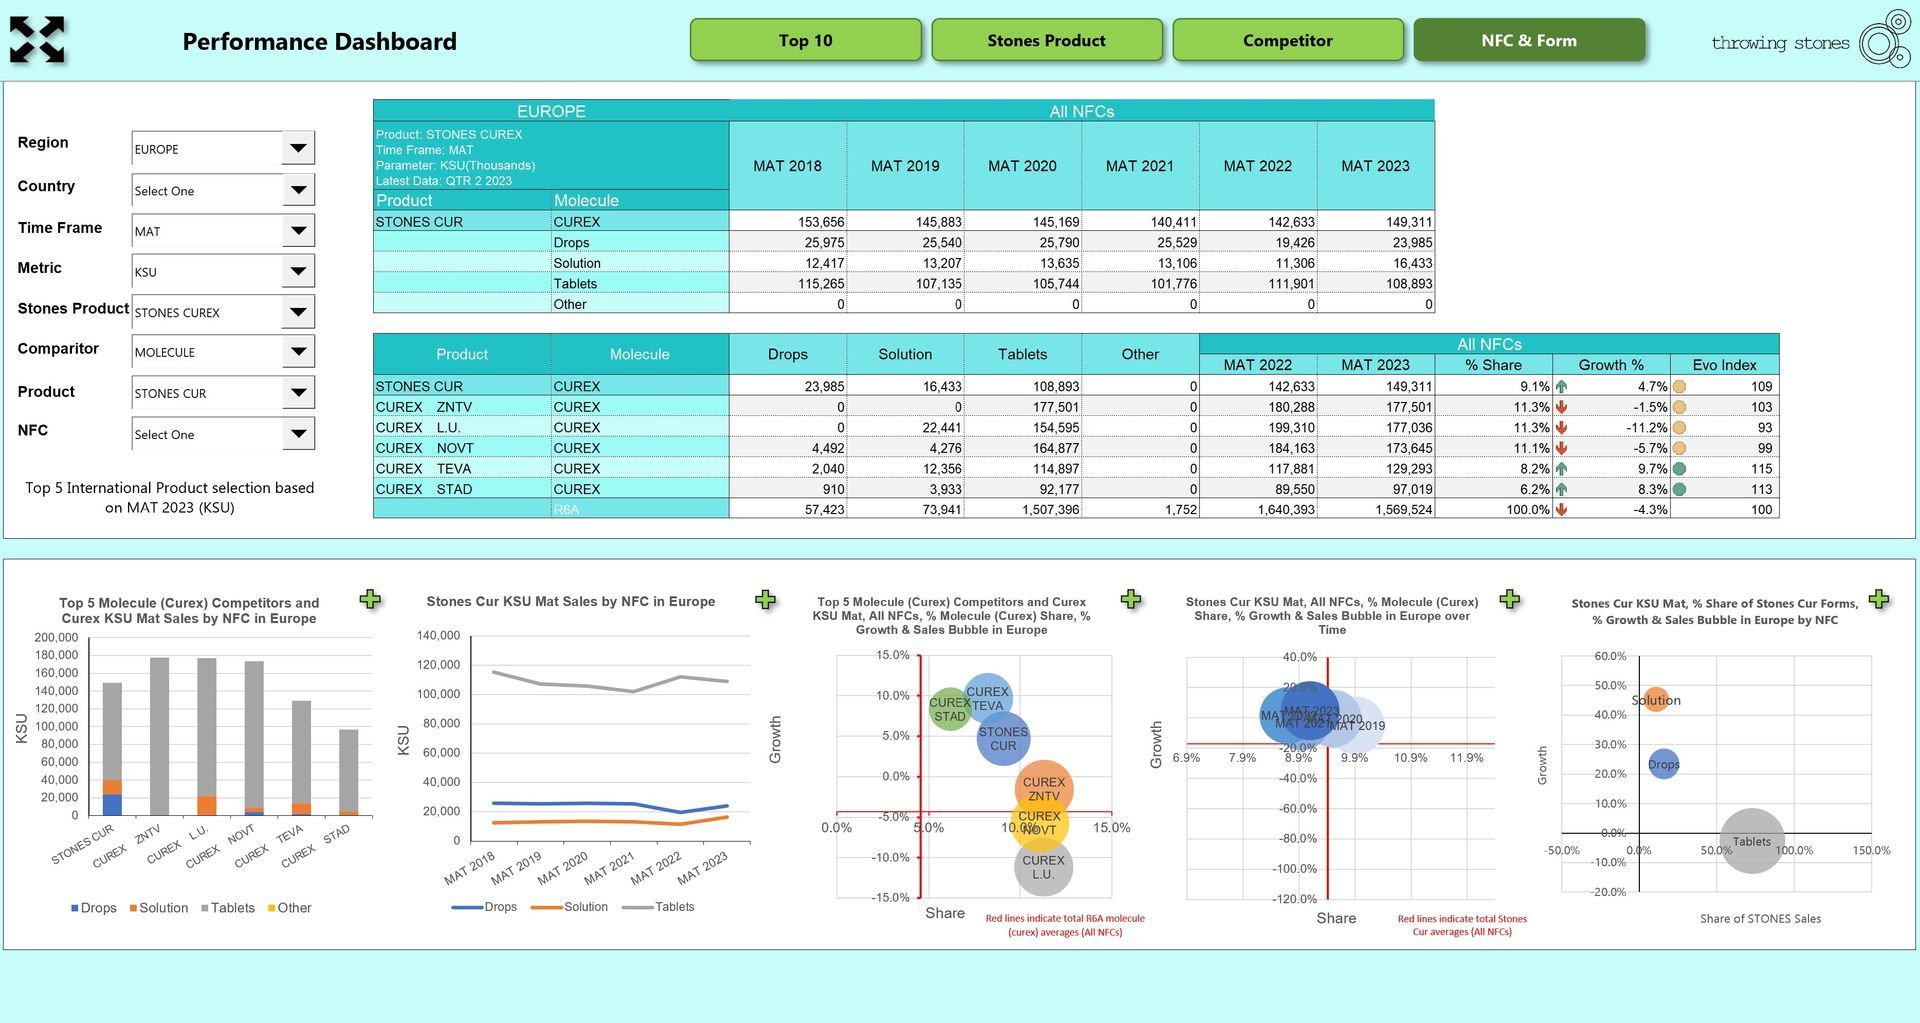Click the green Evo Index dot for CUREX TEVA
Viewport: 1920px width, 1023px height.
[x=1679, y=468]
